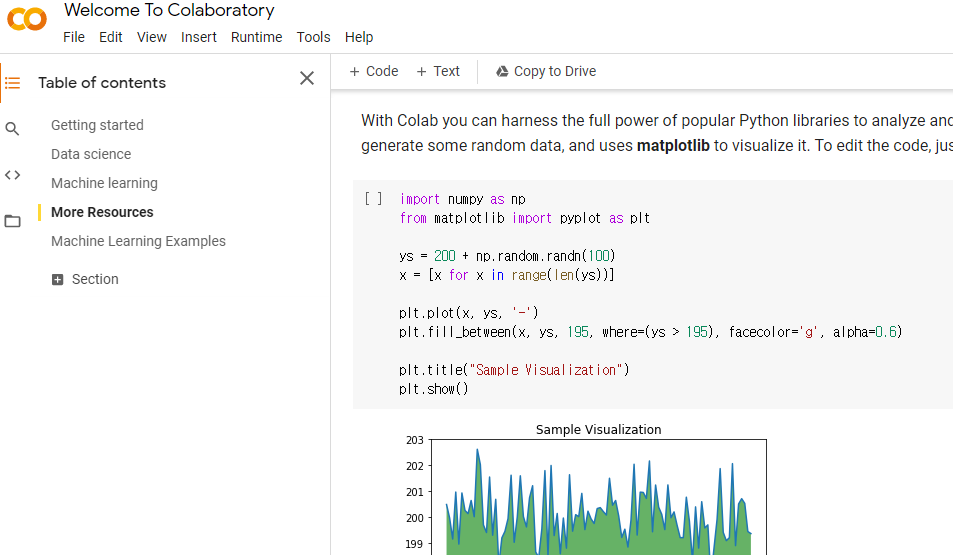Open the Tools menu

313,37
